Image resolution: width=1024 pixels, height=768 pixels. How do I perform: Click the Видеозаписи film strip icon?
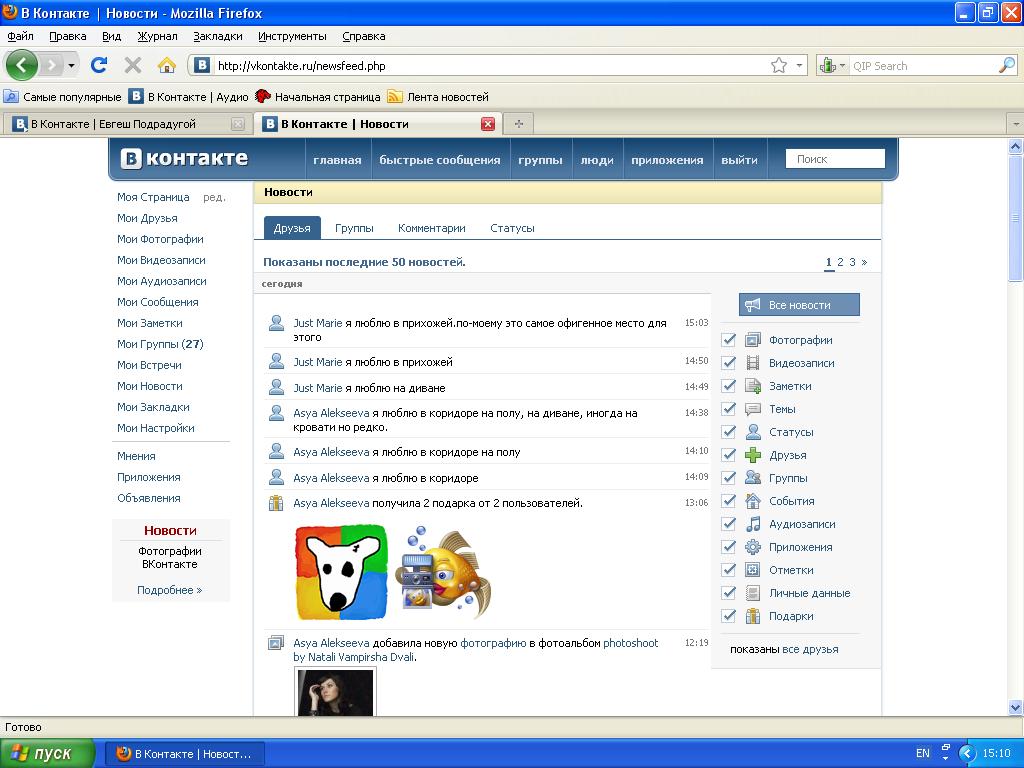[753, 363]
